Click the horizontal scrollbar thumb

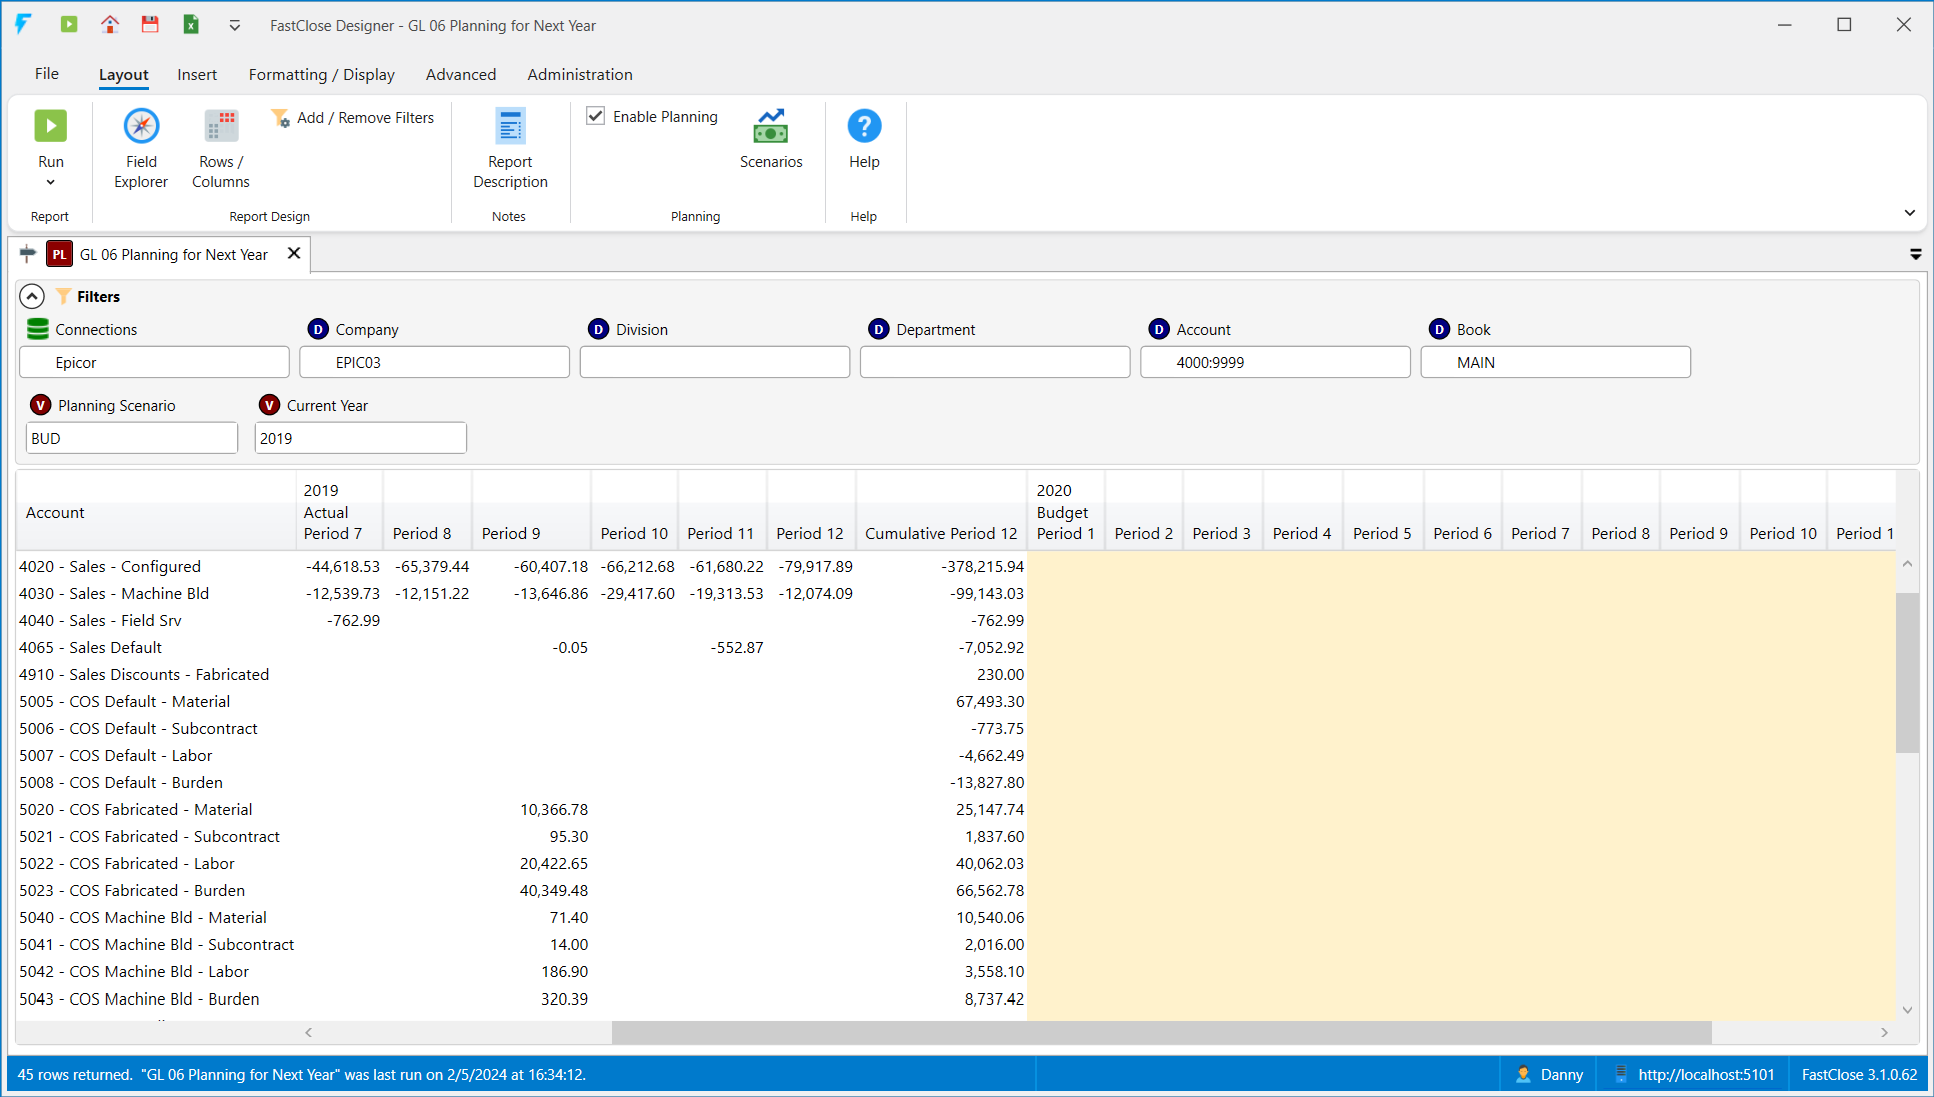(x=1160, y=1032)
